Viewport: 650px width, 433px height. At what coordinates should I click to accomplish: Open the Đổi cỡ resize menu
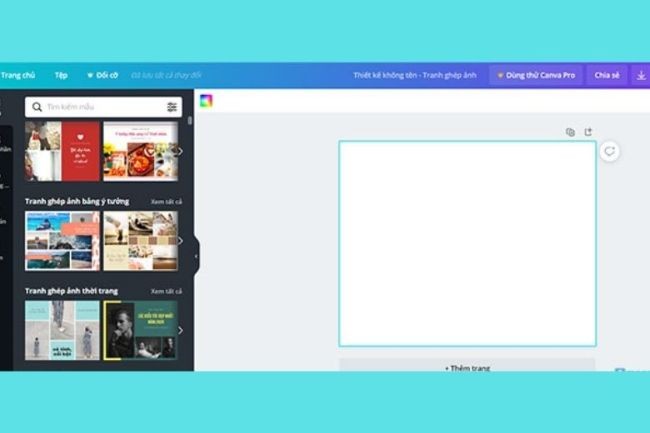point(101,75)
